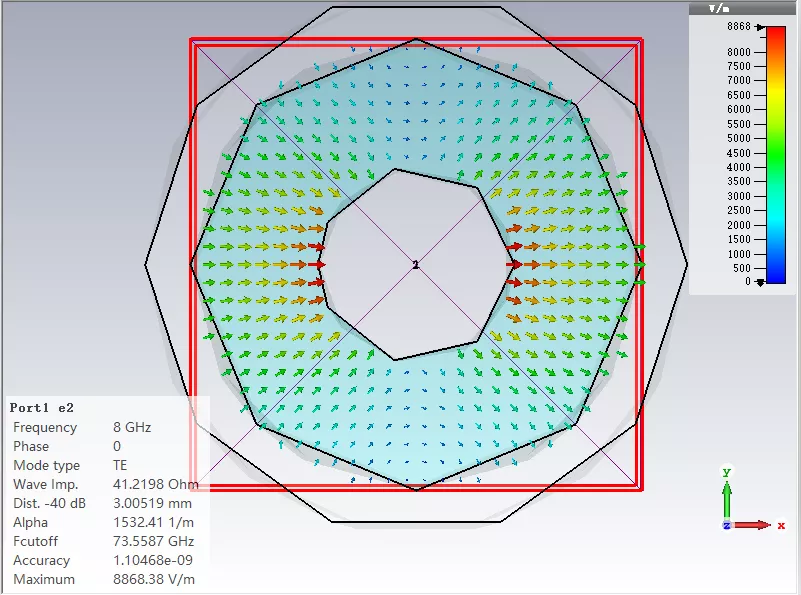Click the '8 GHz' frequency value
The width and height of the screenshot is (801, 595).
click(132, 427)
